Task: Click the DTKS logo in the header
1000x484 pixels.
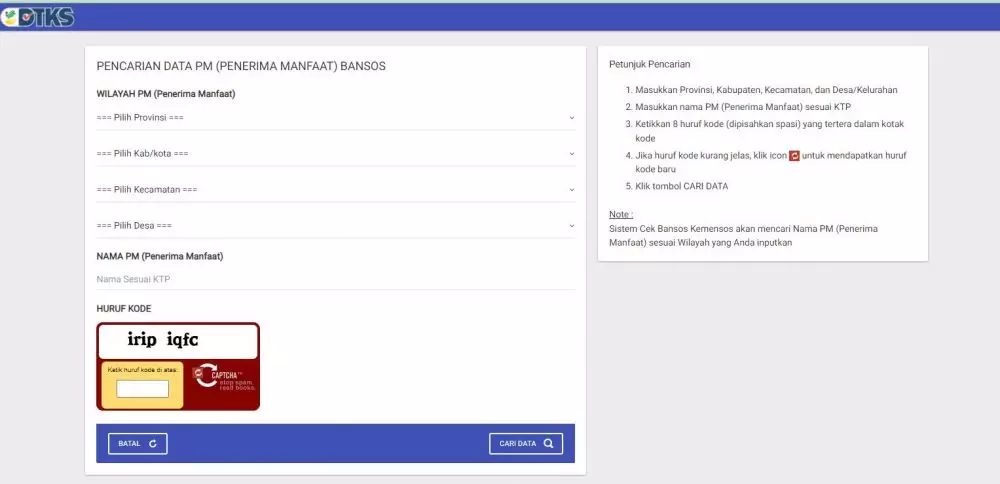Action: coord(38,17)
